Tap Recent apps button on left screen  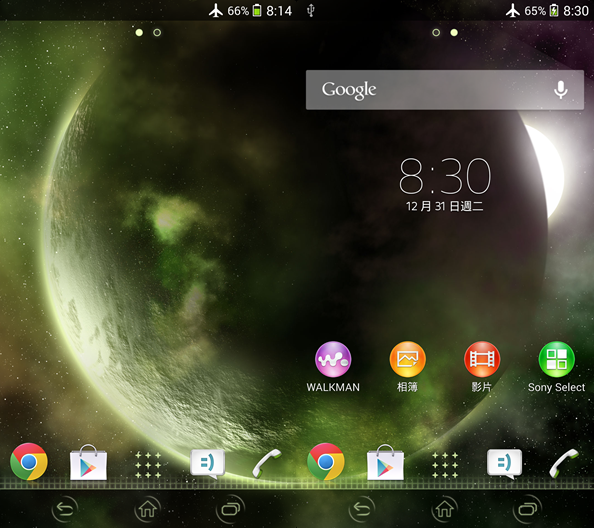coord(230,509)
